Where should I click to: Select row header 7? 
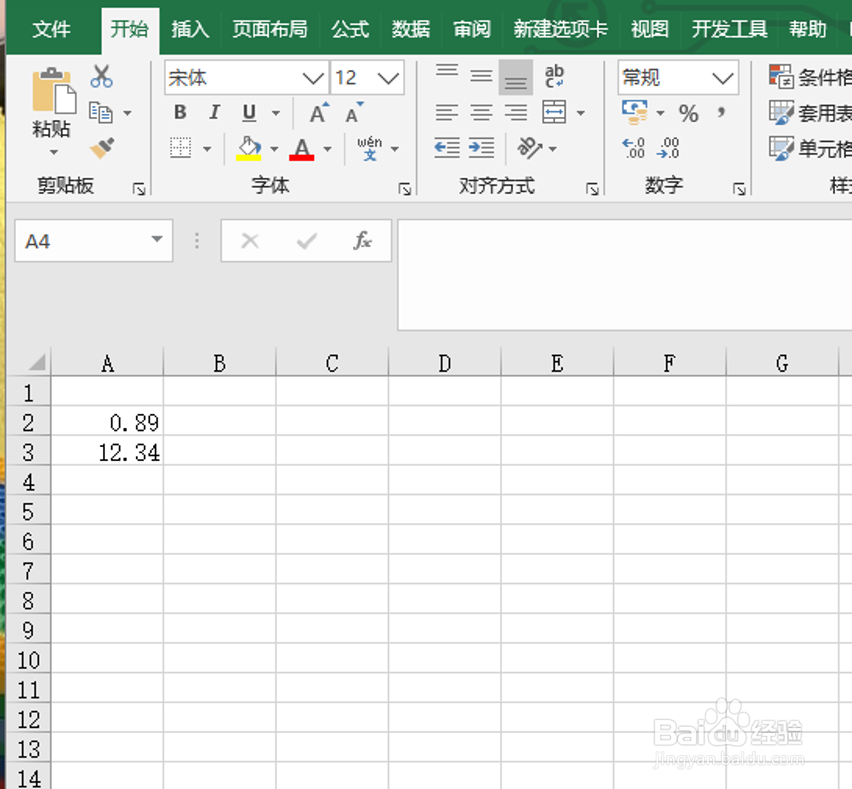(x=29, y=571)
